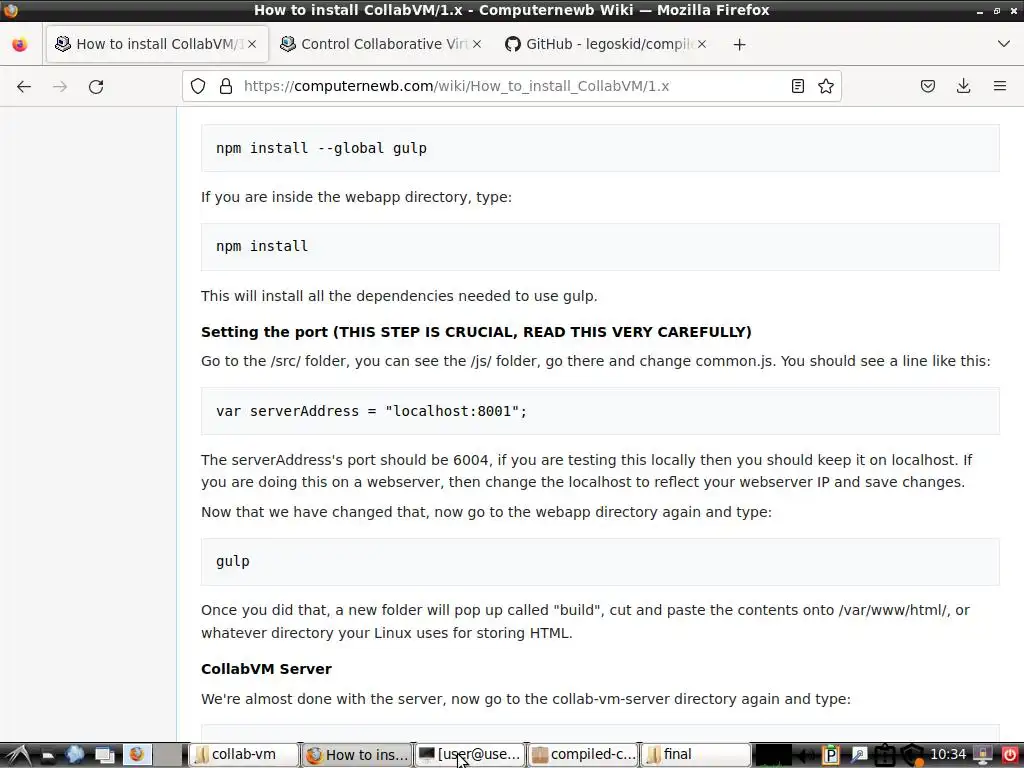Expand the list all tabs dropdown
This screenshot has height=768, width=1024.
pos(1004,44)
